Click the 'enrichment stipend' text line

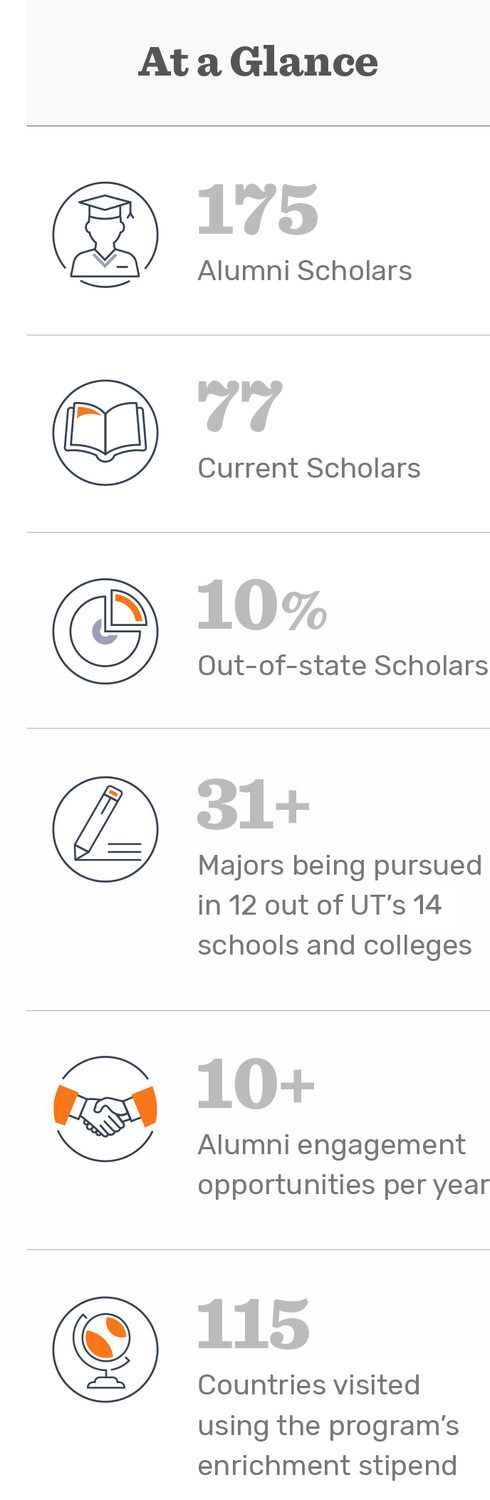(x=327, y=1466)
